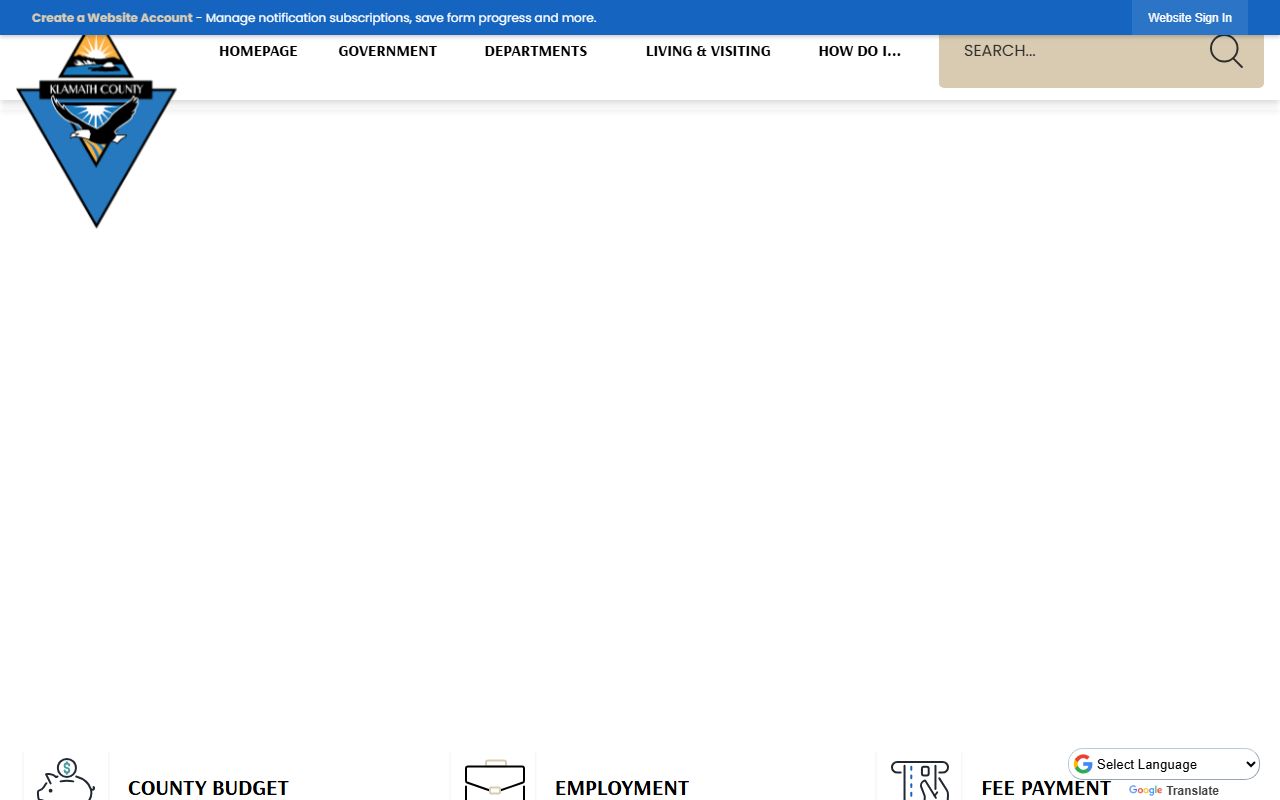This screenshot has width=1280, height=800.
Task: Open the Employment link
Action: [x=622, y=788]
